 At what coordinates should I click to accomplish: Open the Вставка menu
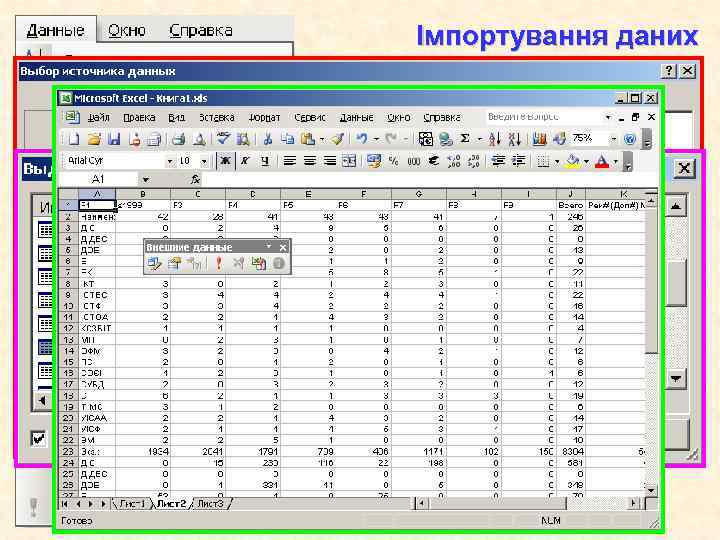[x=216, y=118]
